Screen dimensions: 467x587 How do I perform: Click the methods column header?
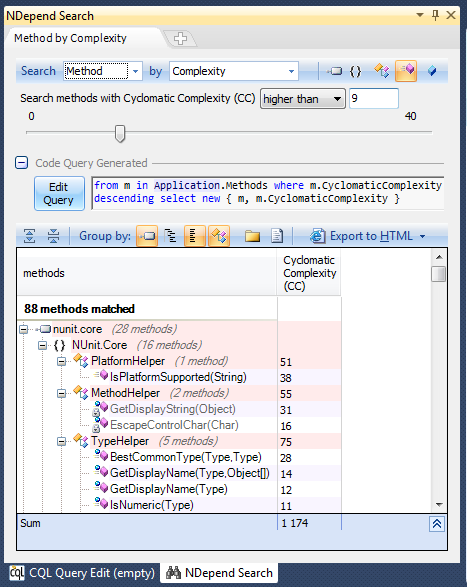coord(147,273)
